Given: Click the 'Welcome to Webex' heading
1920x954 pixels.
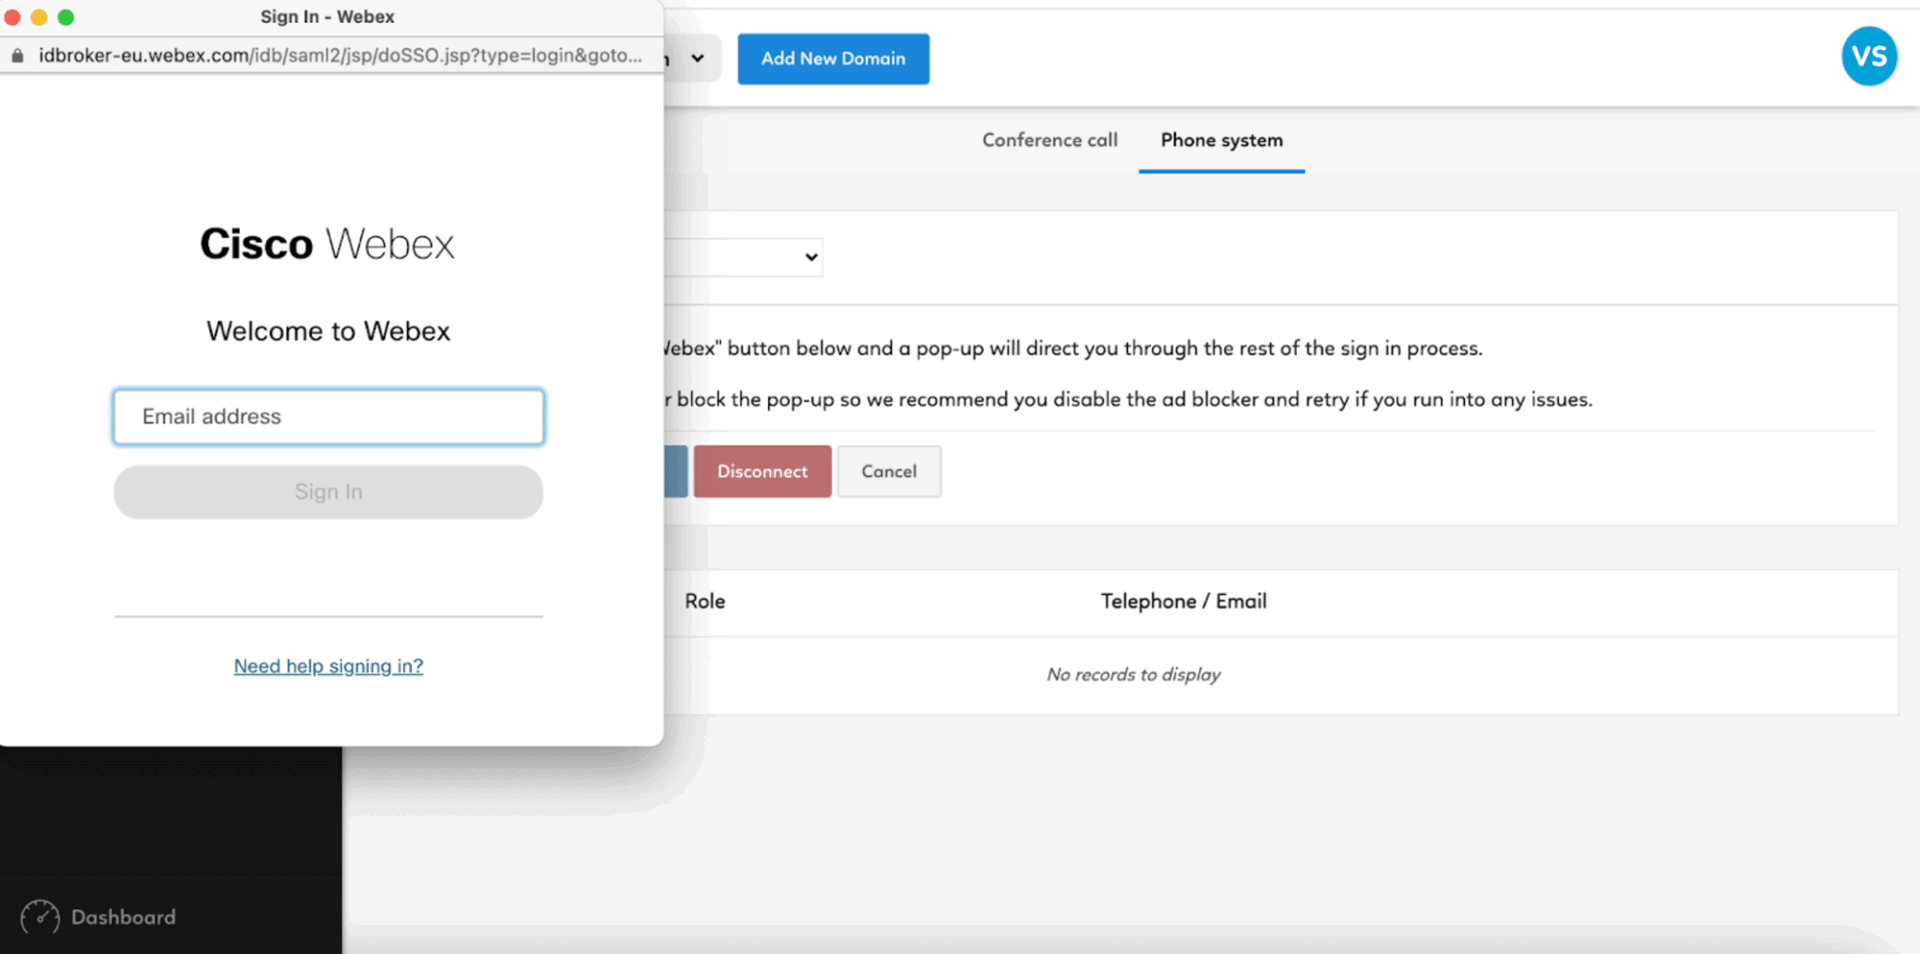Looking at the screenshot, I should 328,331.
